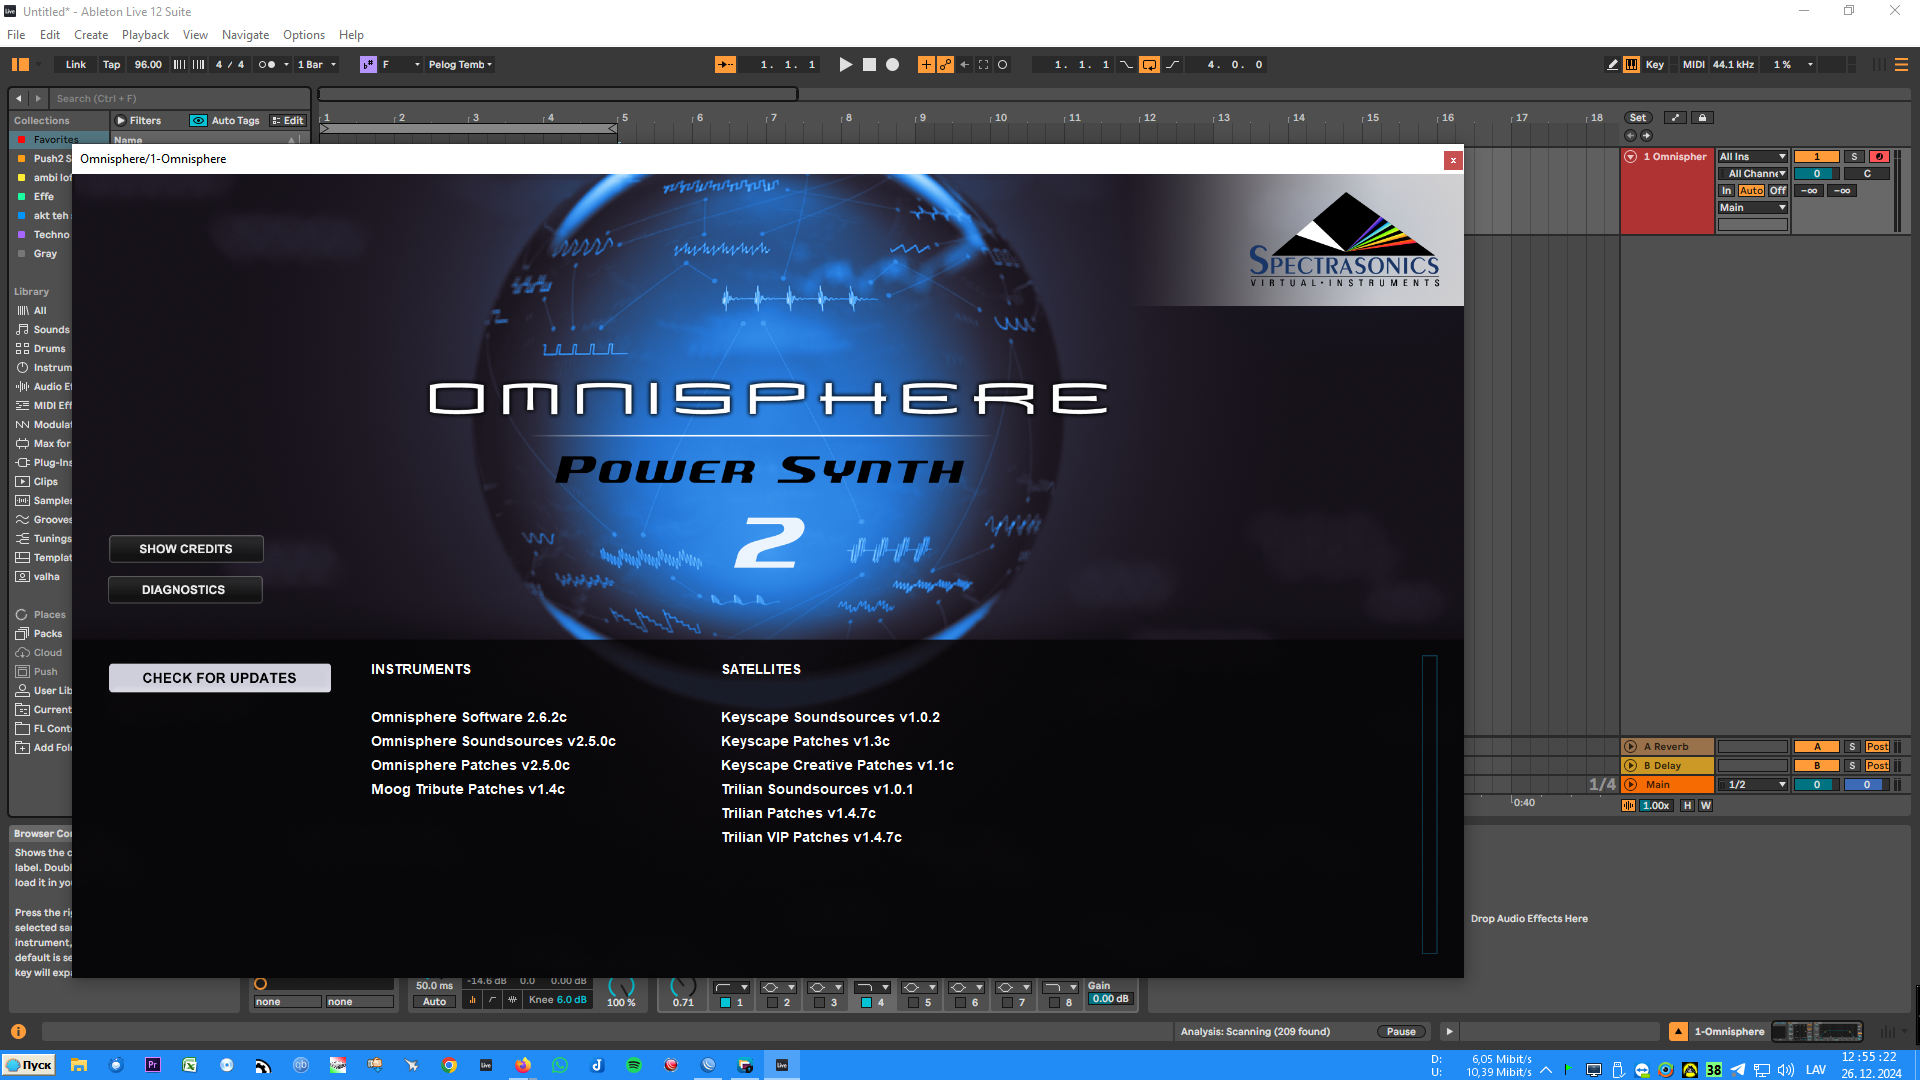Click the tempo 96.00 field

[148, 65]
